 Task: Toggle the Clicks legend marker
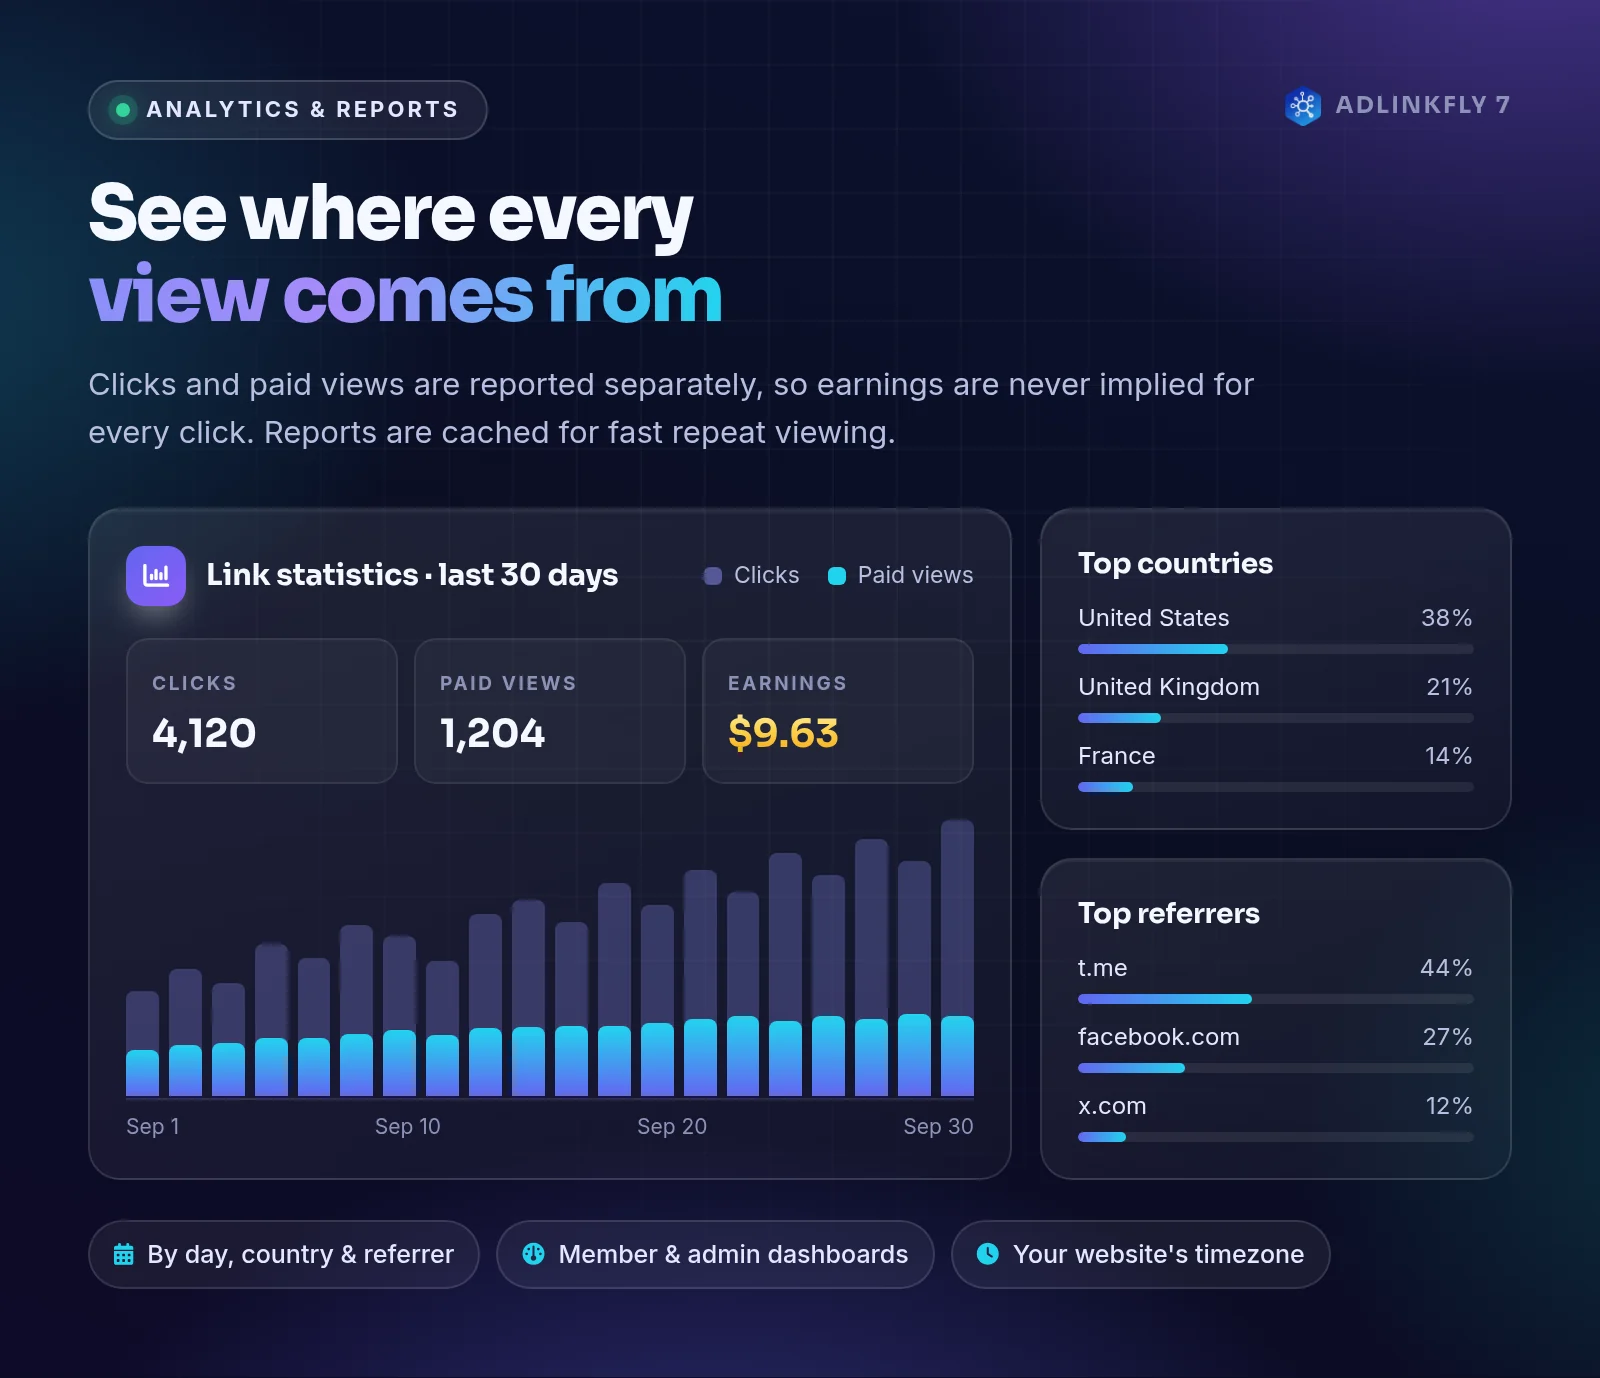point(713,576)
